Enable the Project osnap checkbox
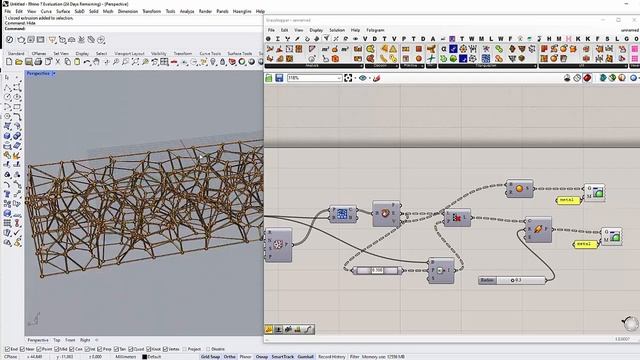The height and width of the screenshot is (360, 640). 184,349
